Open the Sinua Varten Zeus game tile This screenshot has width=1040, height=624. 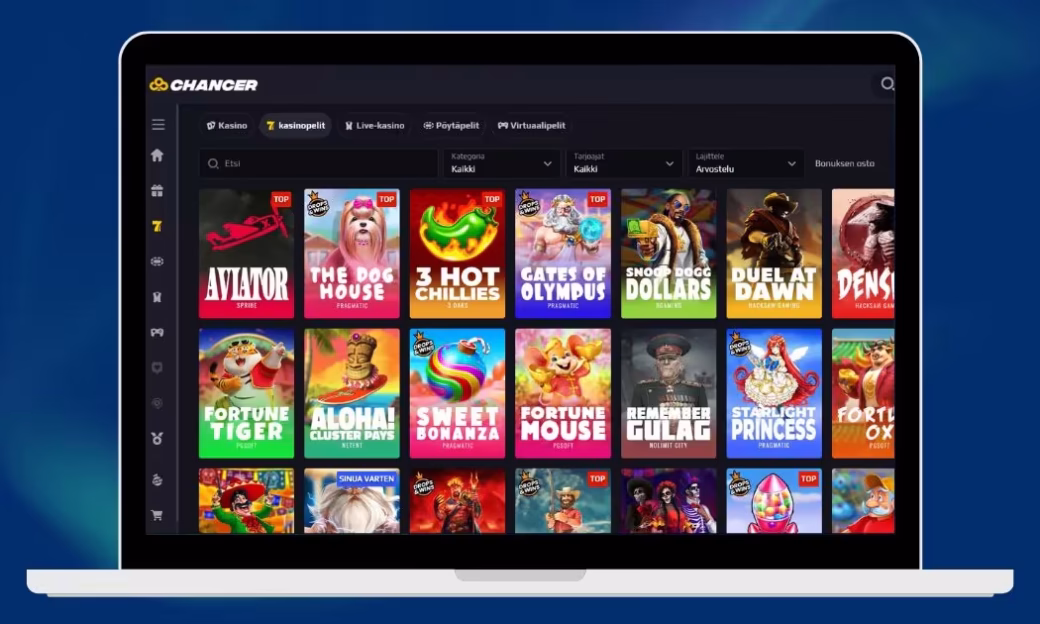tap(352, 501)
